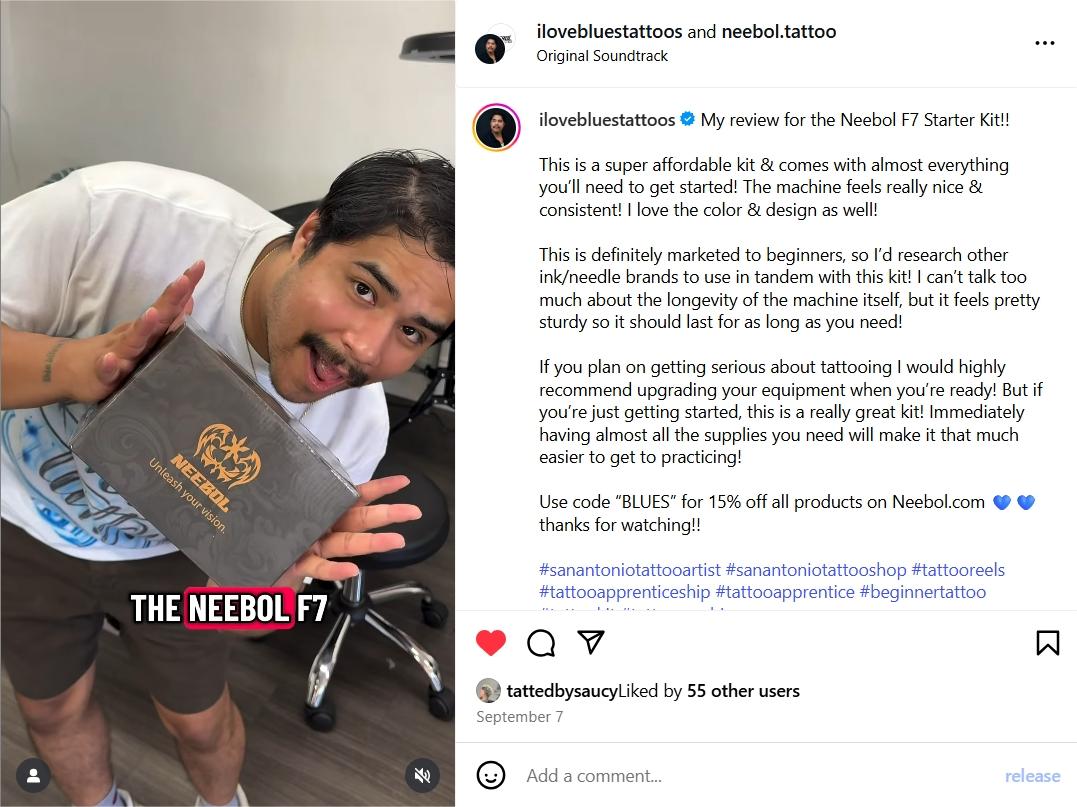Unmute the video with the speaker icon
This screenshot has width=1077, height=807.
(422, 775)
